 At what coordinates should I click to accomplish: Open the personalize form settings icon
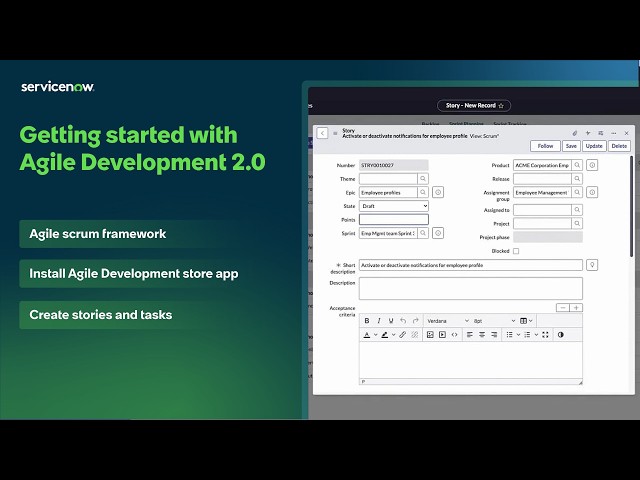click(601, 133)
